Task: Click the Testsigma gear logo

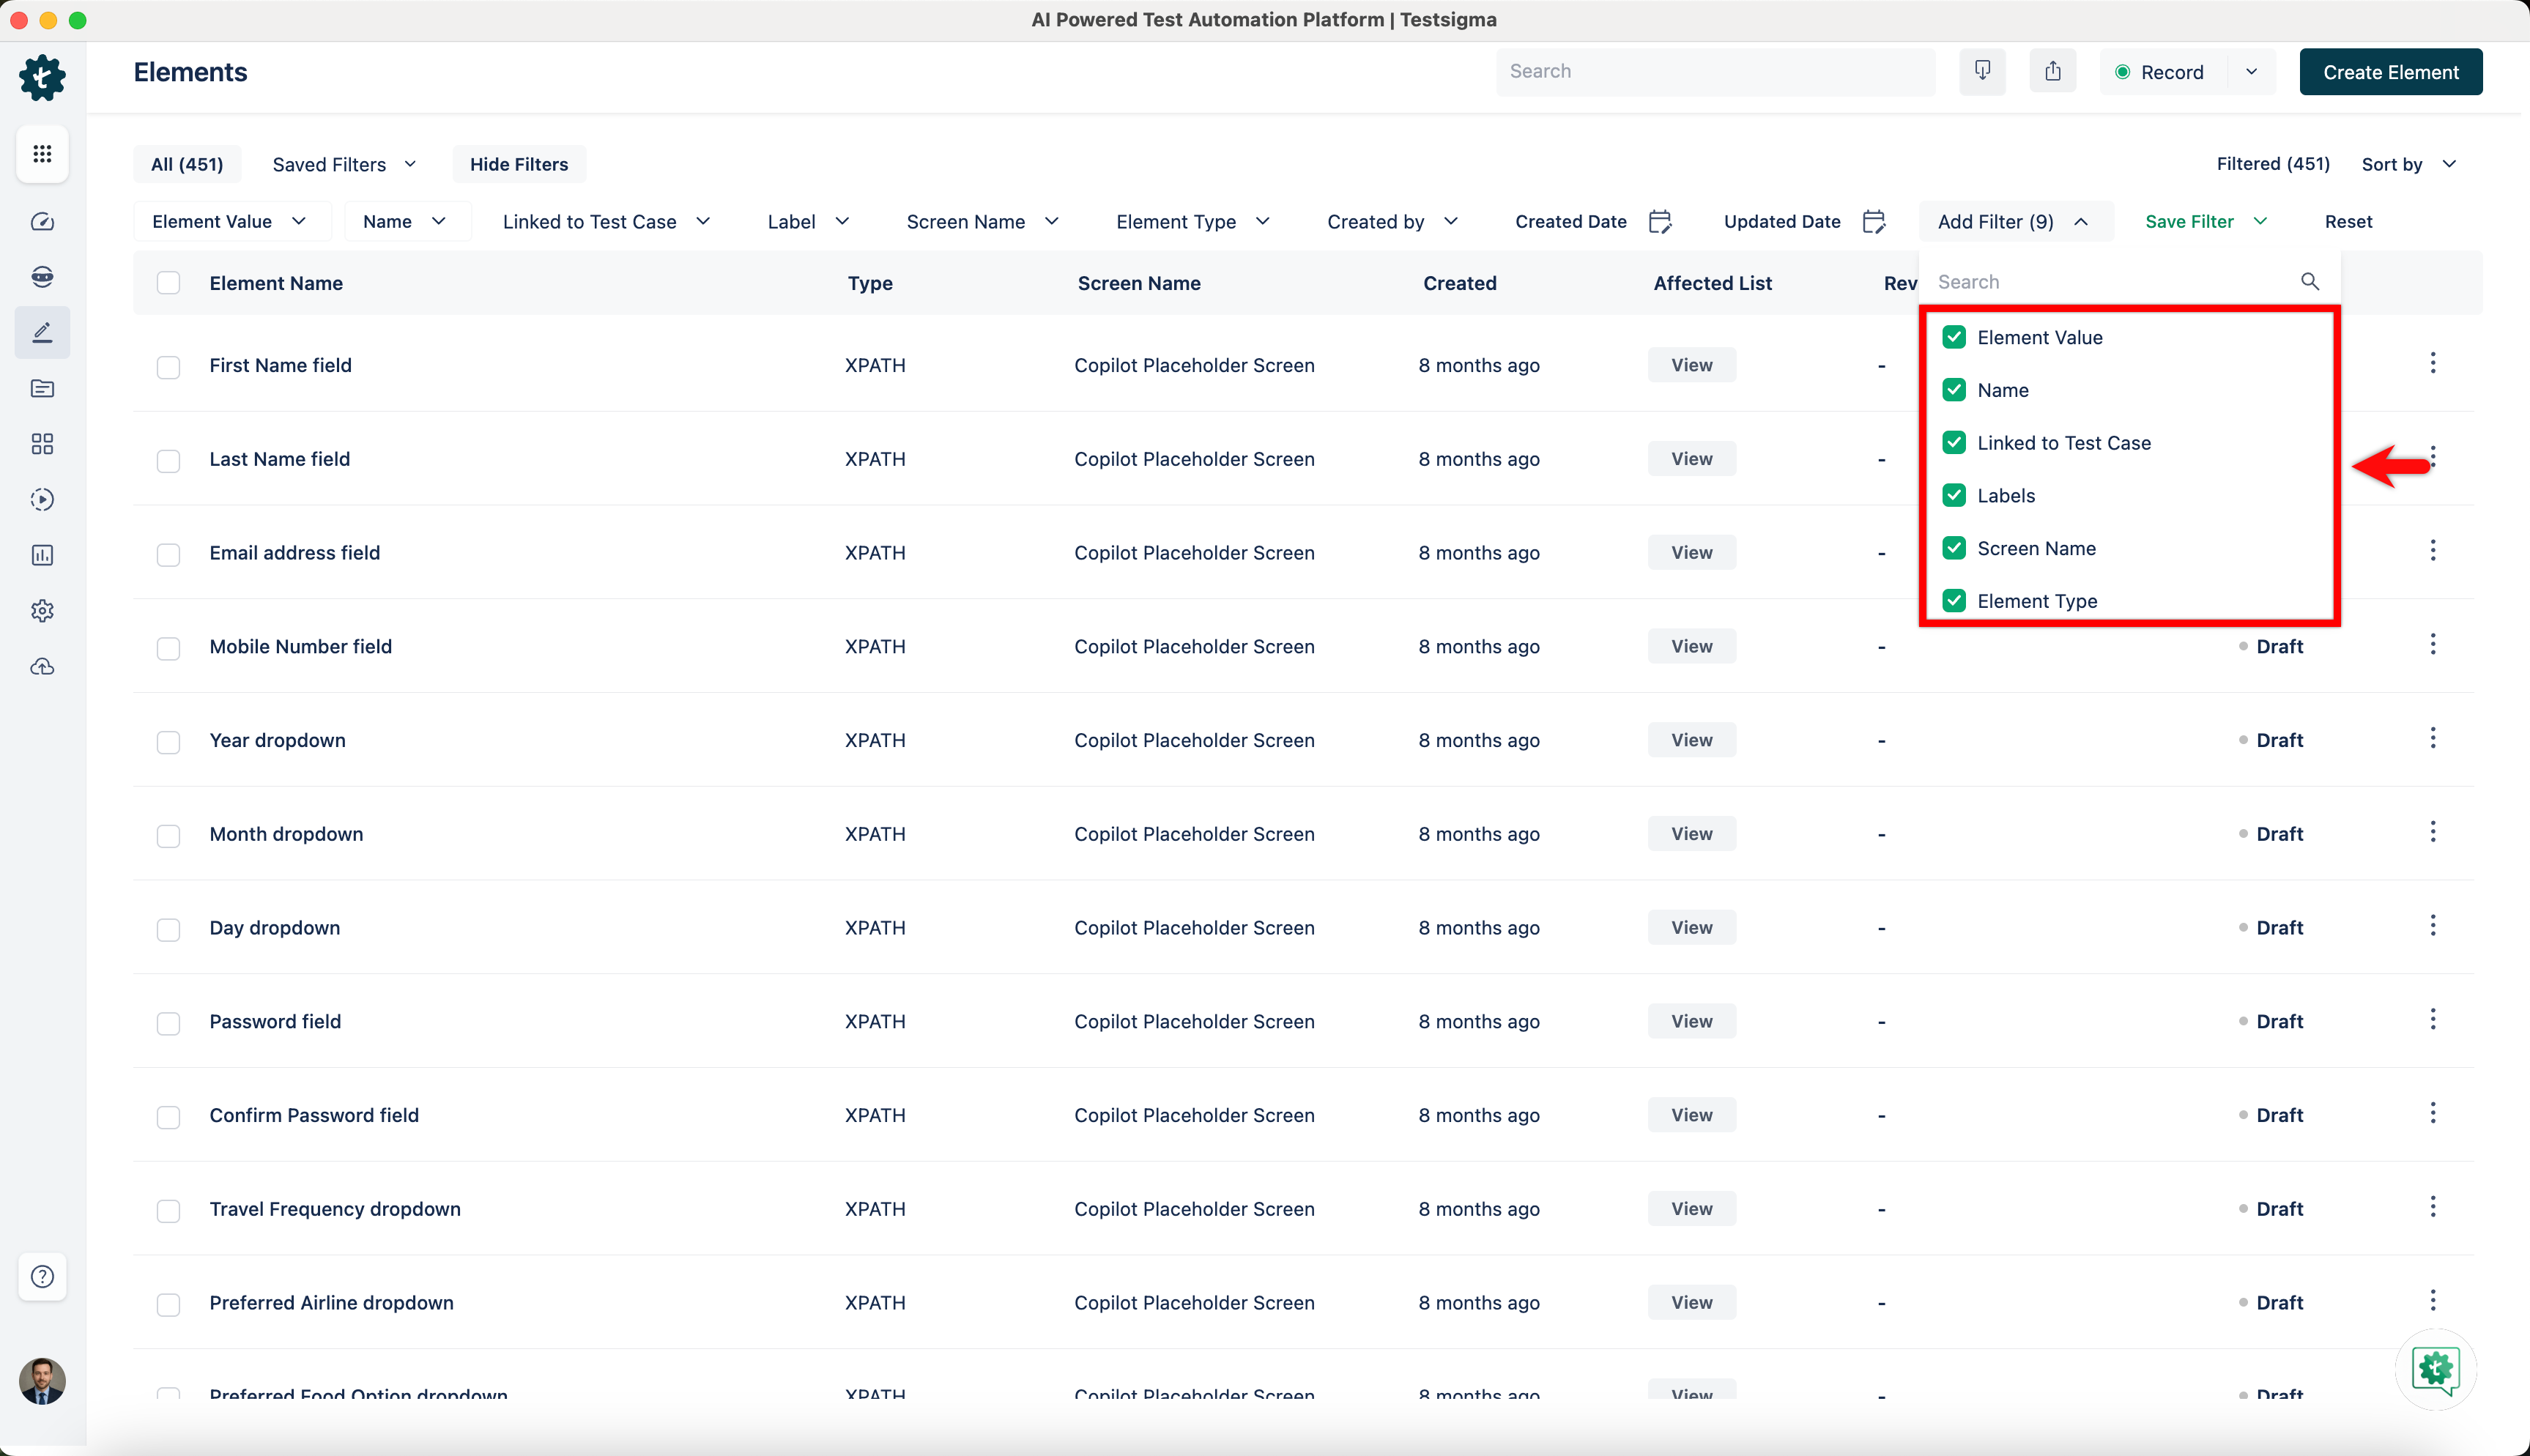Action: pyautogui.click(x=42, y=77)
